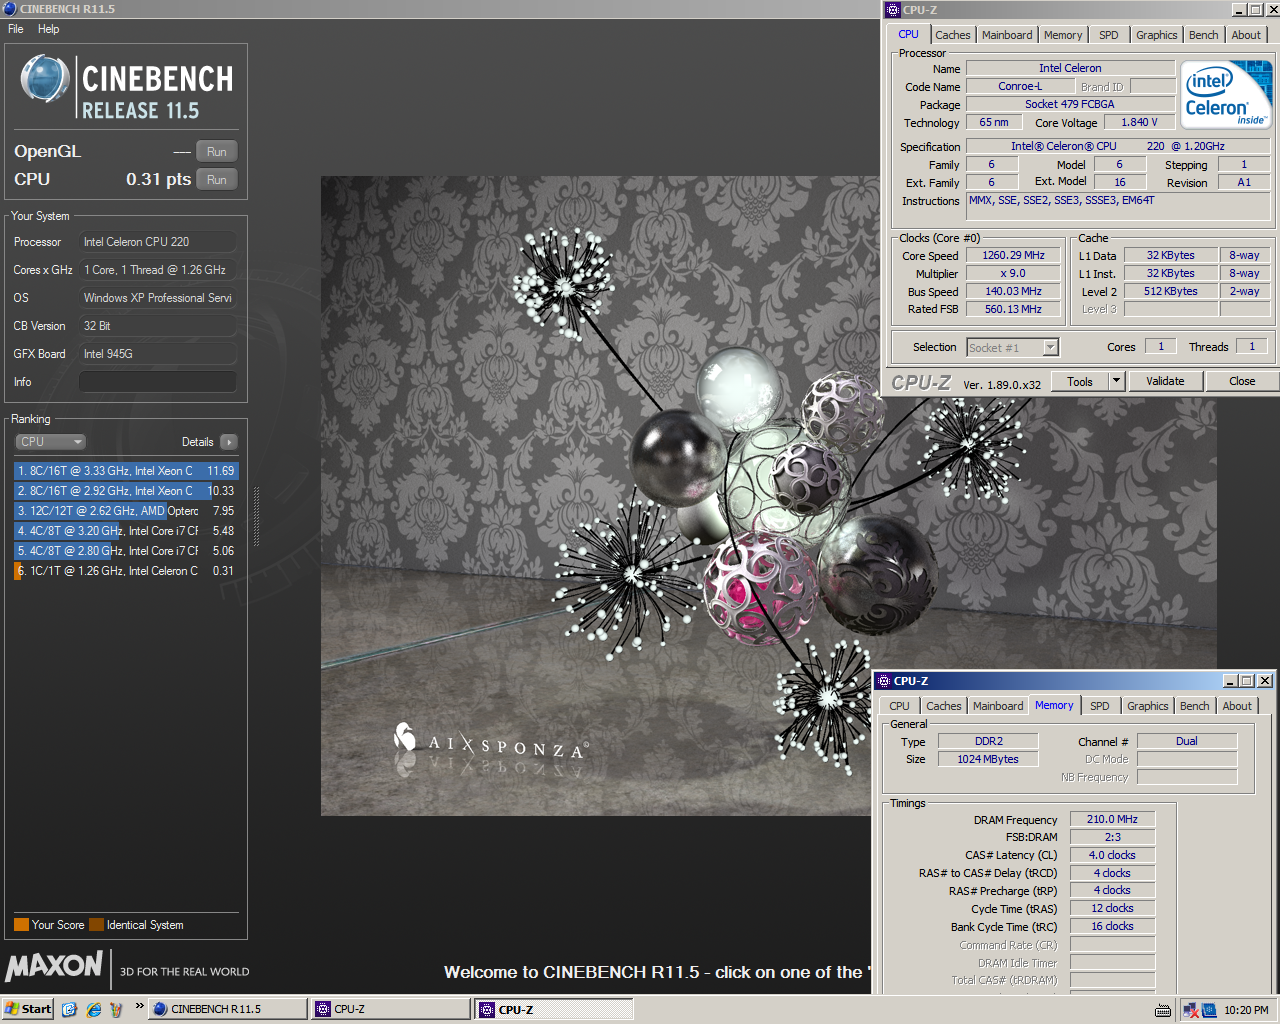1280x1024 pixels.
Task: Expand quick launch overflow chevron
Action: tap(139, 1006)
